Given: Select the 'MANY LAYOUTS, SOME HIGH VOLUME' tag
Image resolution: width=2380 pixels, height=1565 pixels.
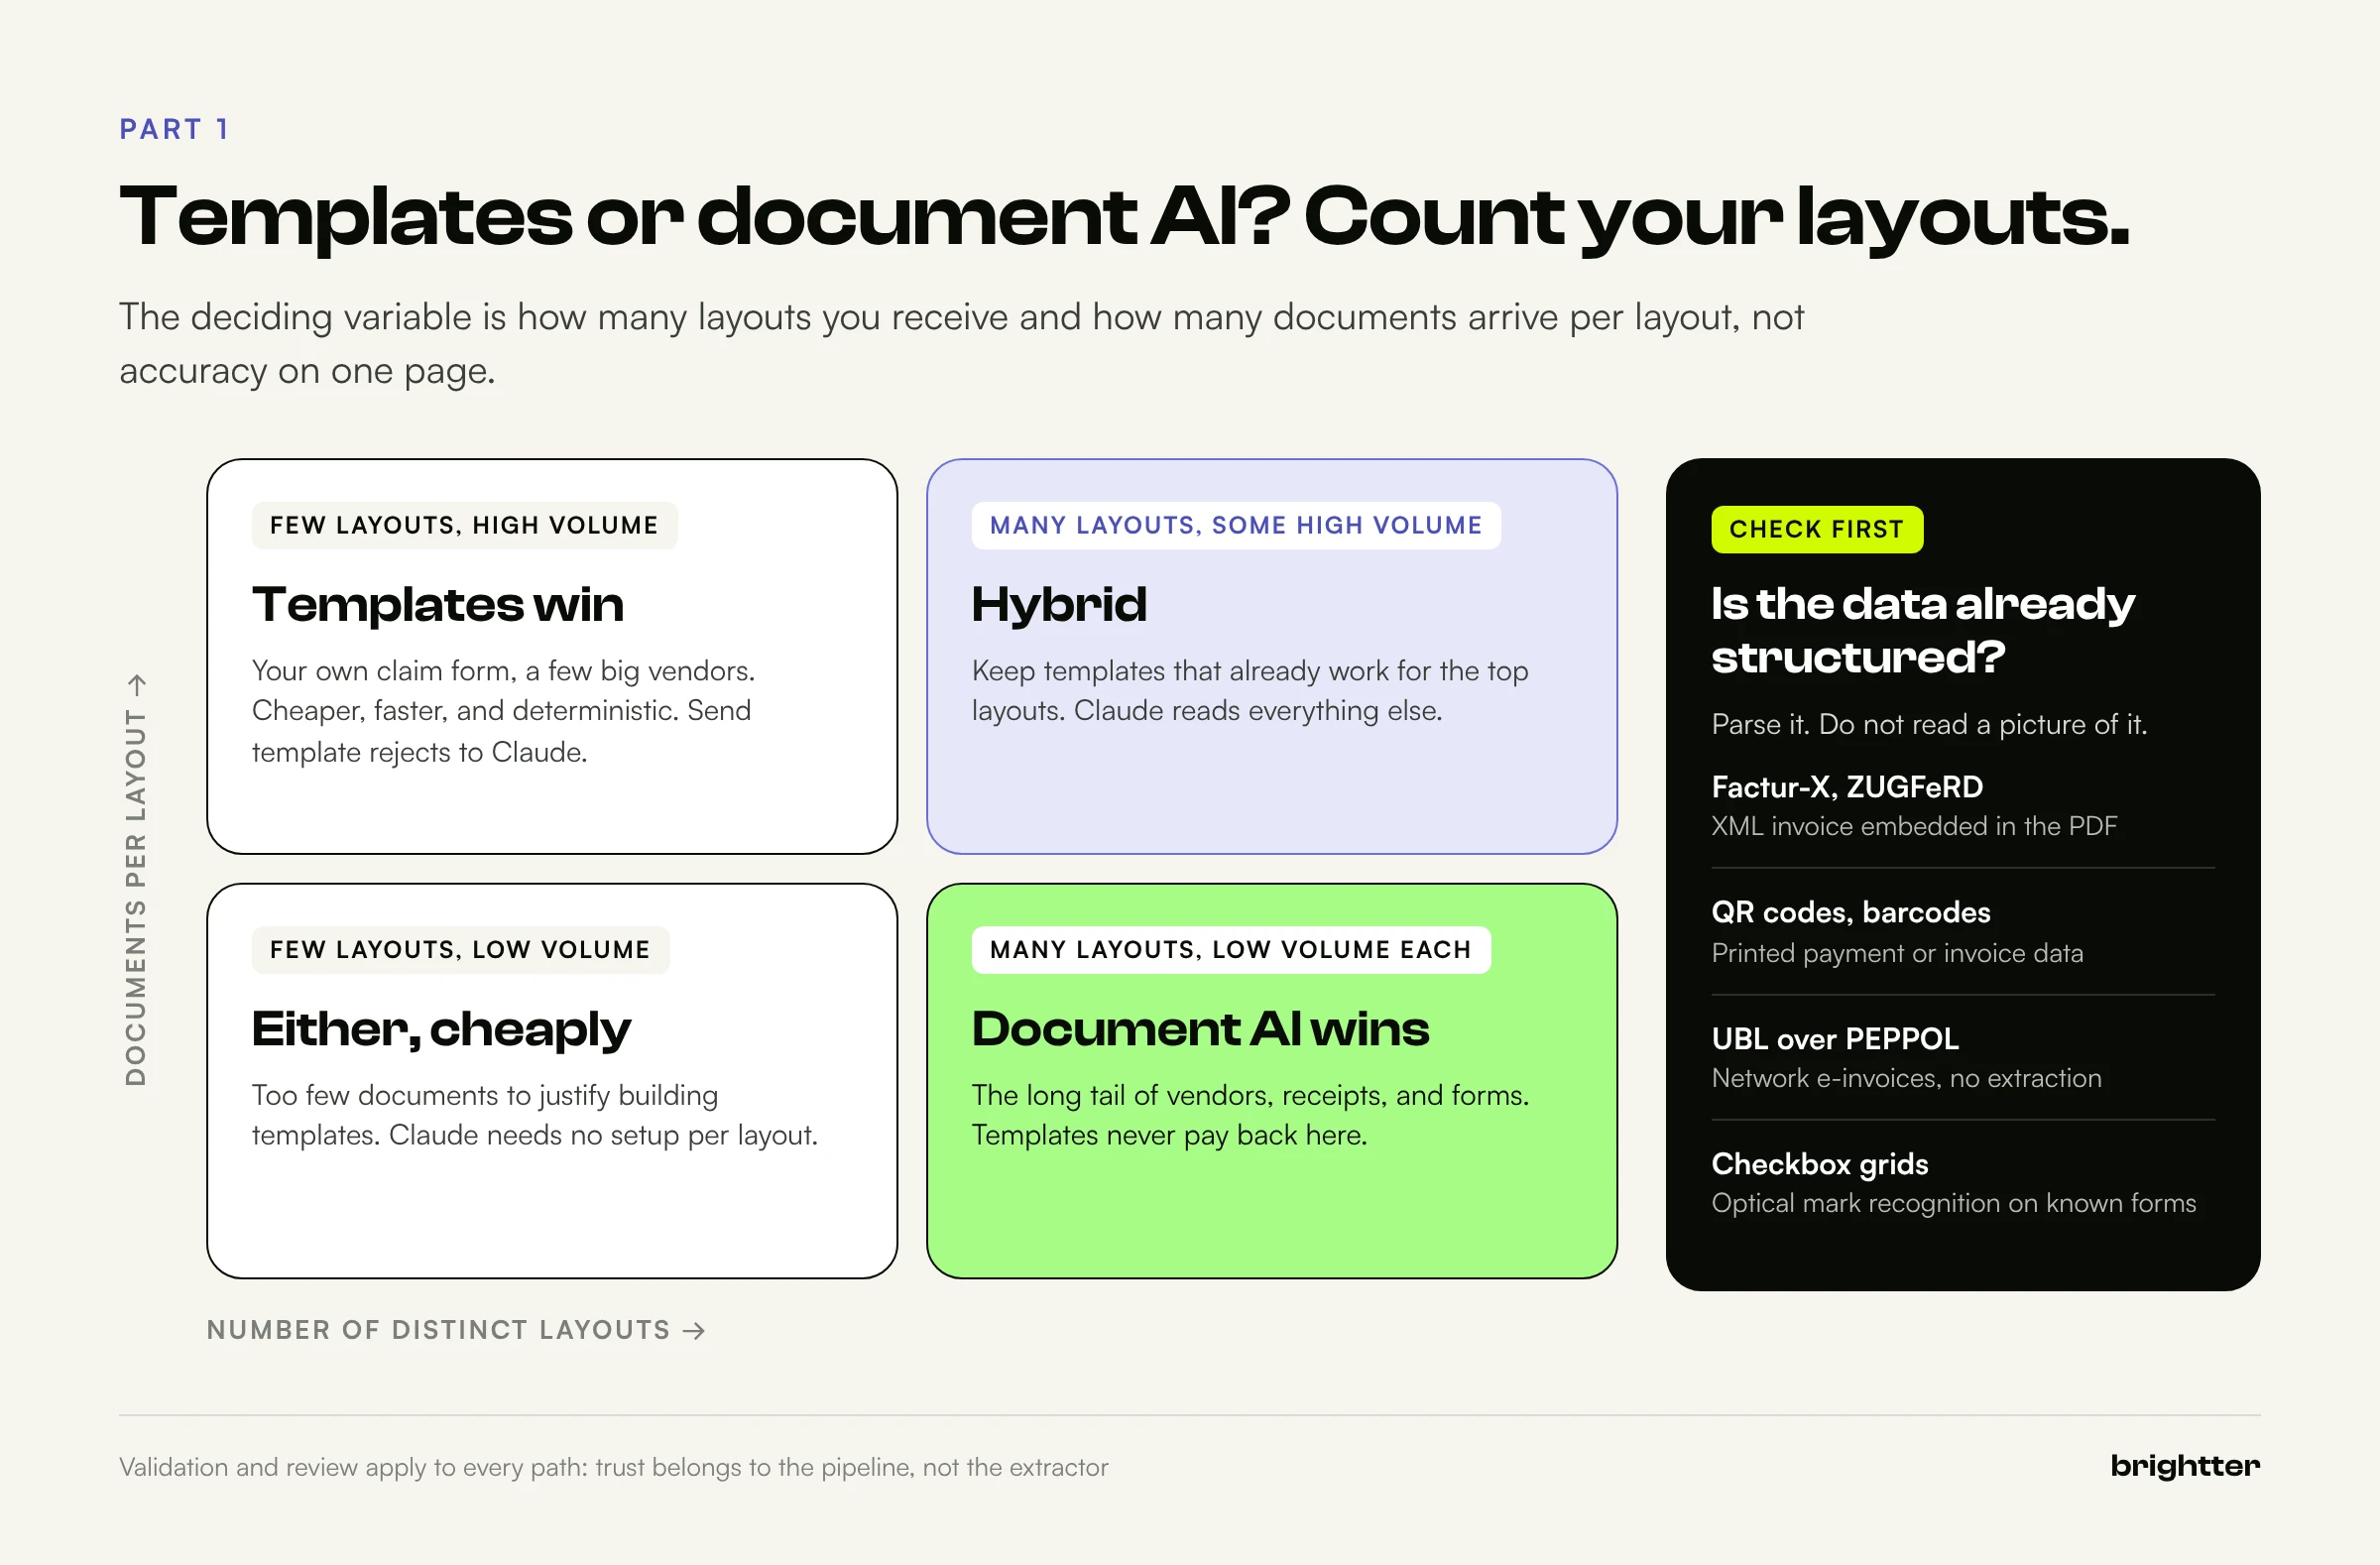Looking at the screenshot, I should (1236, 525).
